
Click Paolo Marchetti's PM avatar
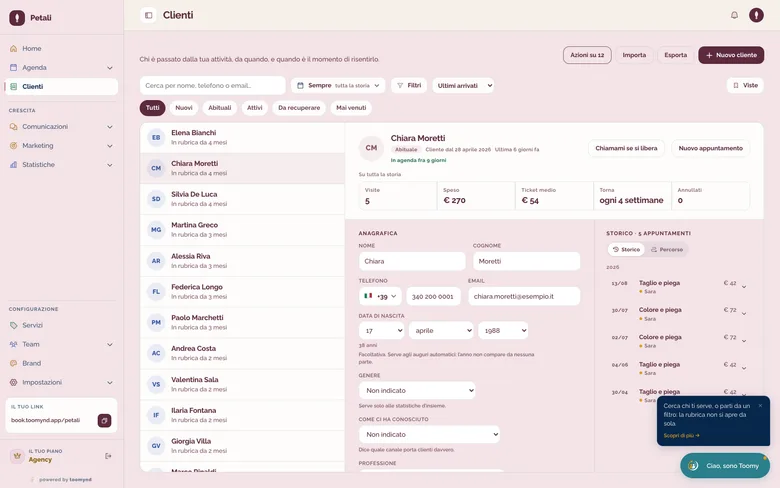(156, 322)
